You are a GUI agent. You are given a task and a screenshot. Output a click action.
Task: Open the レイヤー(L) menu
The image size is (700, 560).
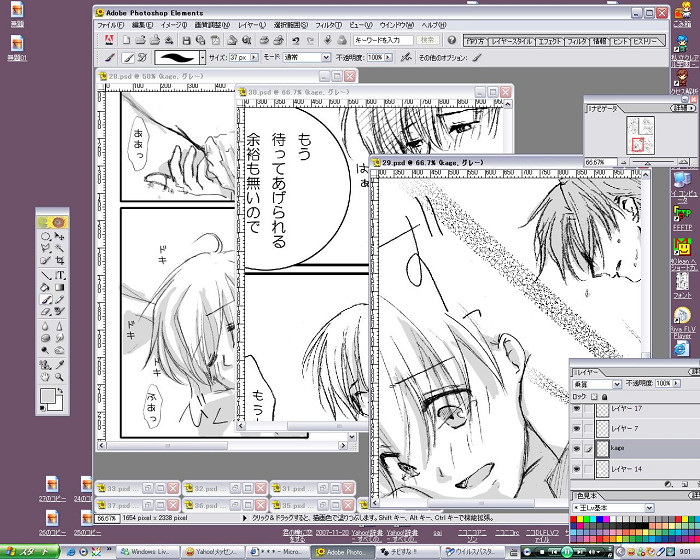coord(251,25)
